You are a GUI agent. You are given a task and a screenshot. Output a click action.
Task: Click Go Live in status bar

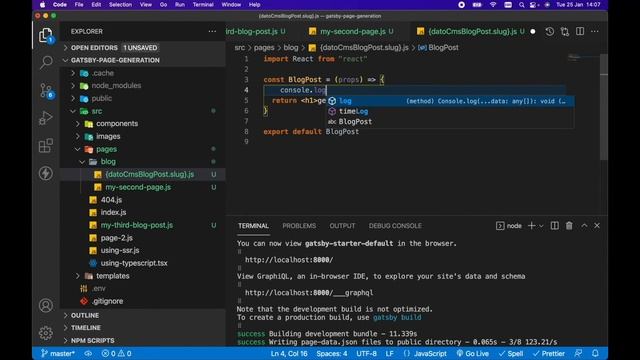(x=472, y=353)
